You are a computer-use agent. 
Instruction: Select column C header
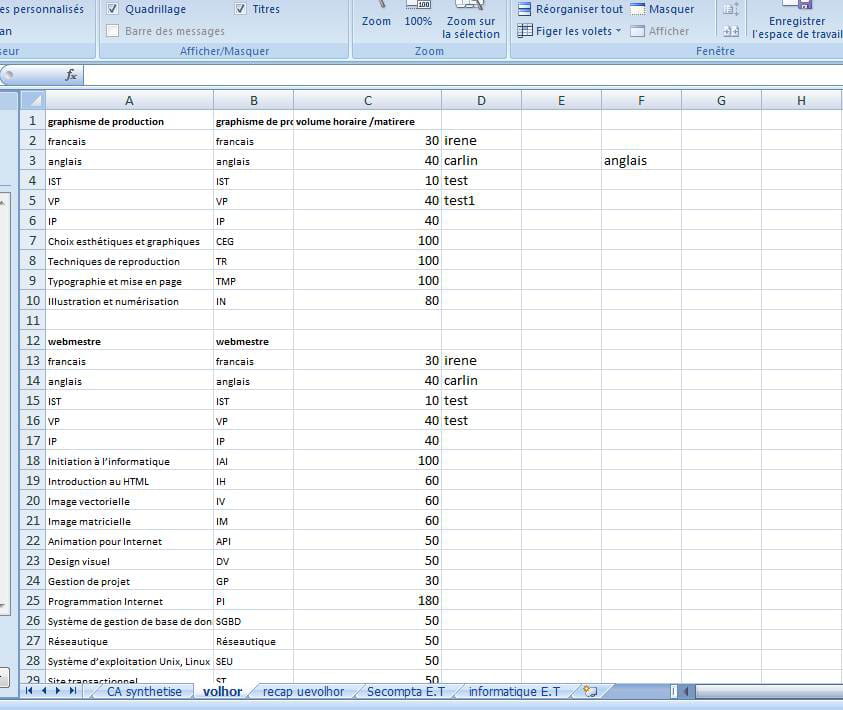pyautogui.click(x=367, y=100)
